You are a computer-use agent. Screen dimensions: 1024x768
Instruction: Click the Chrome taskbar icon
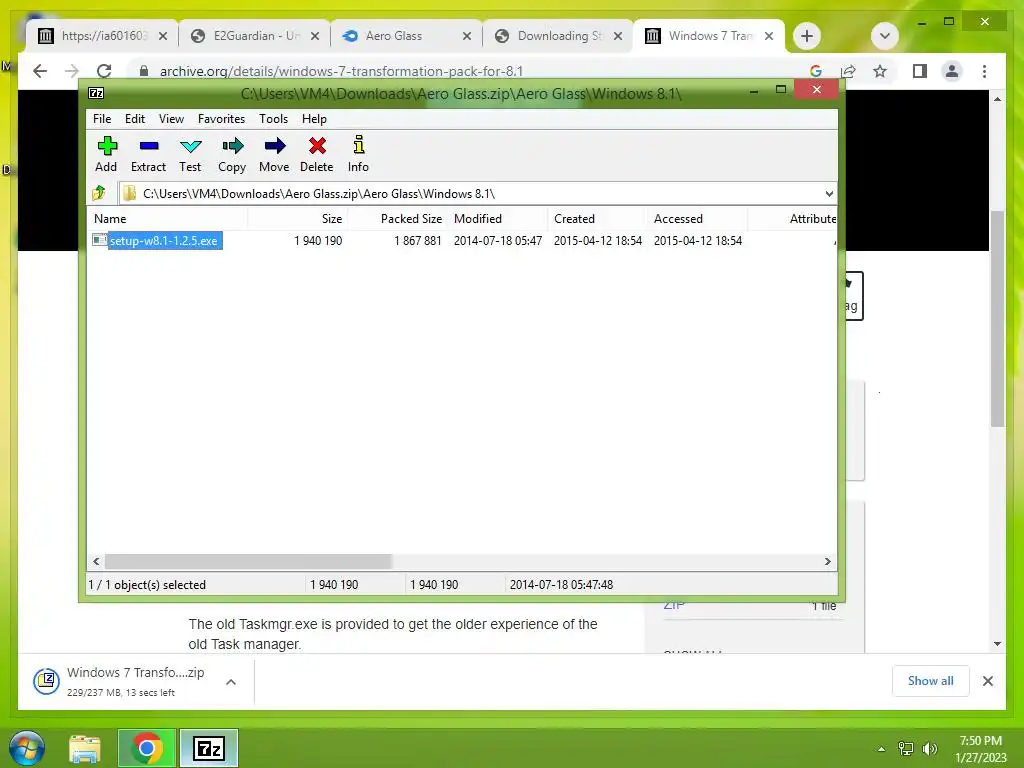tap(146, 748)
